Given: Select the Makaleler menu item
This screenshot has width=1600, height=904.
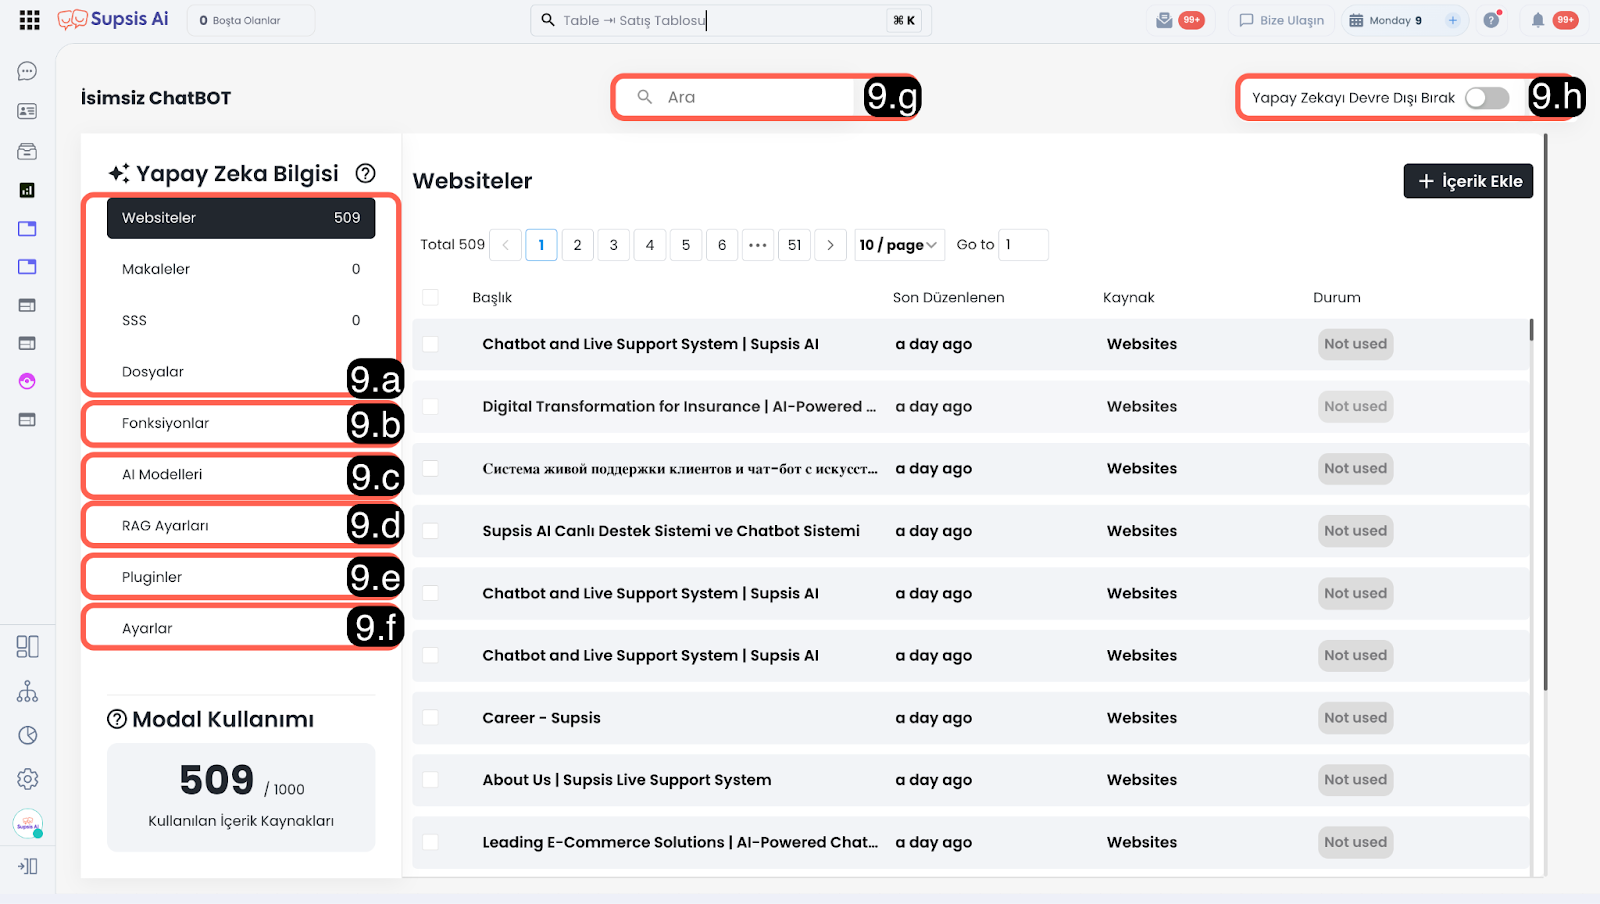Looking at the screenshot, I should pos(240,269).
